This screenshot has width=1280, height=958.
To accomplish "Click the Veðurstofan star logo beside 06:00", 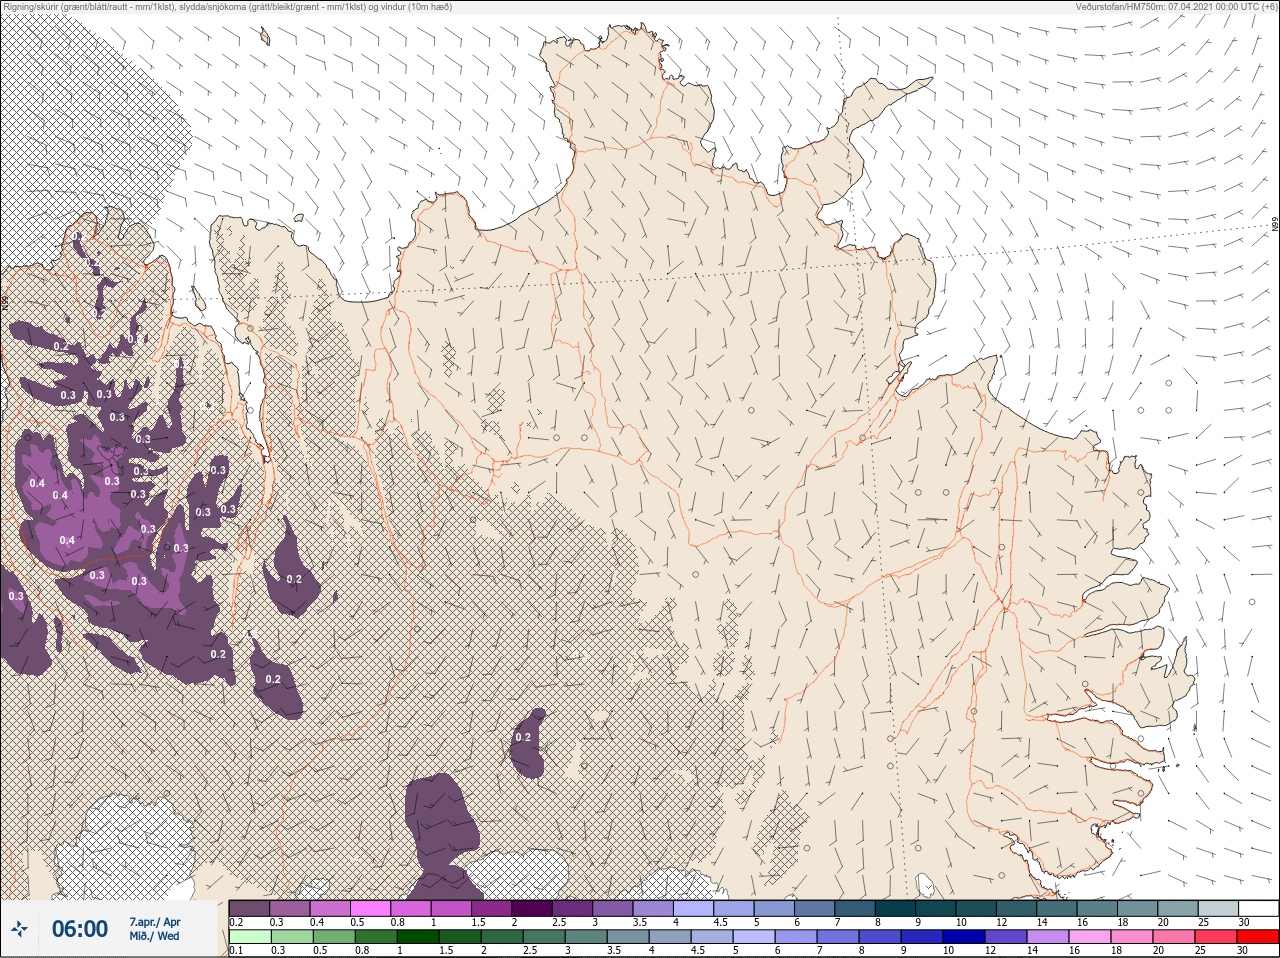I will point(19,930).
